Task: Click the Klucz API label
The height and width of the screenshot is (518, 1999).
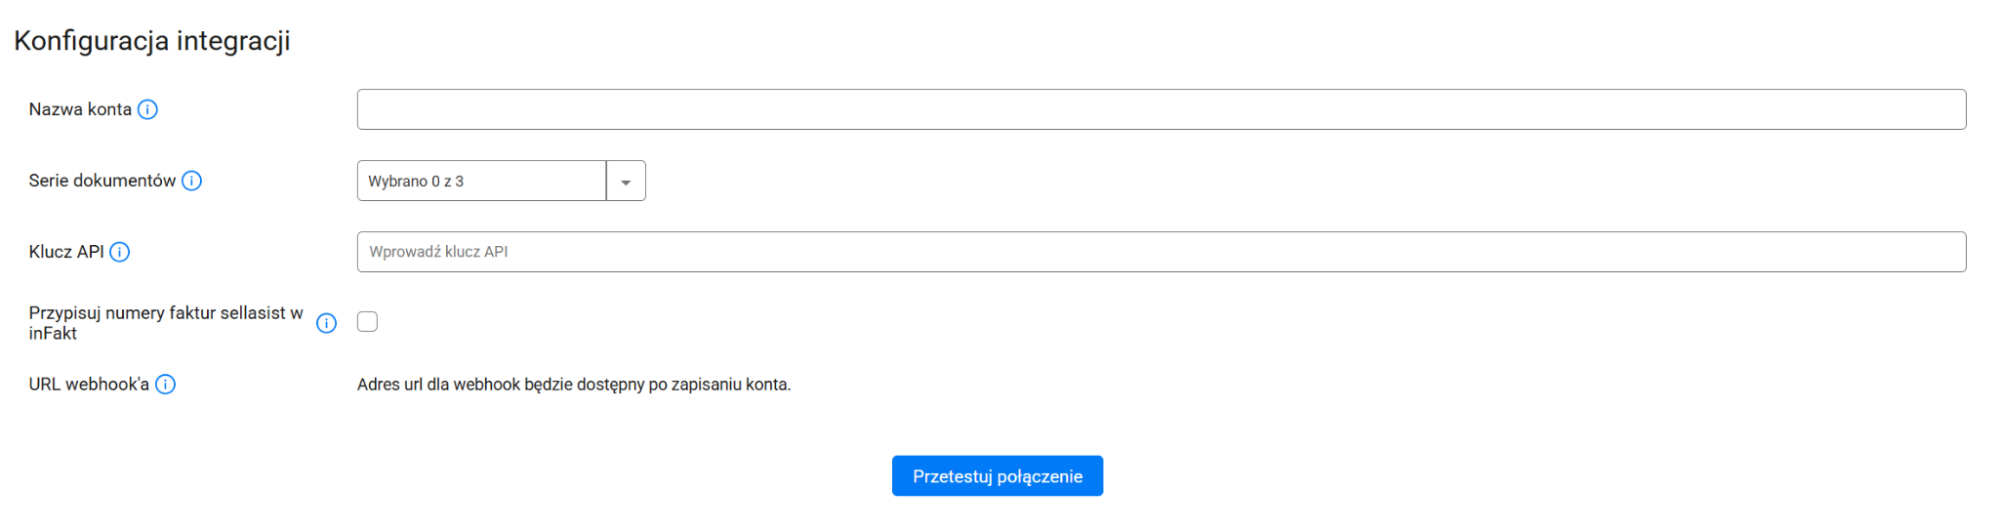Action: click(66, 252)
